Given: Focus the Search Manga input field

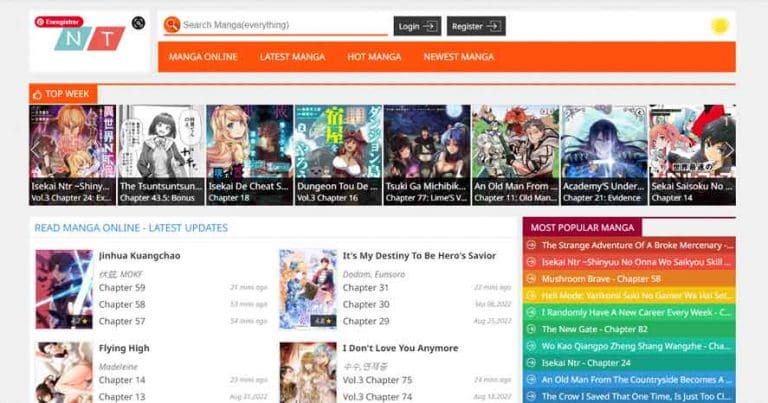Looking at the screenshot, I should (285, 25).
